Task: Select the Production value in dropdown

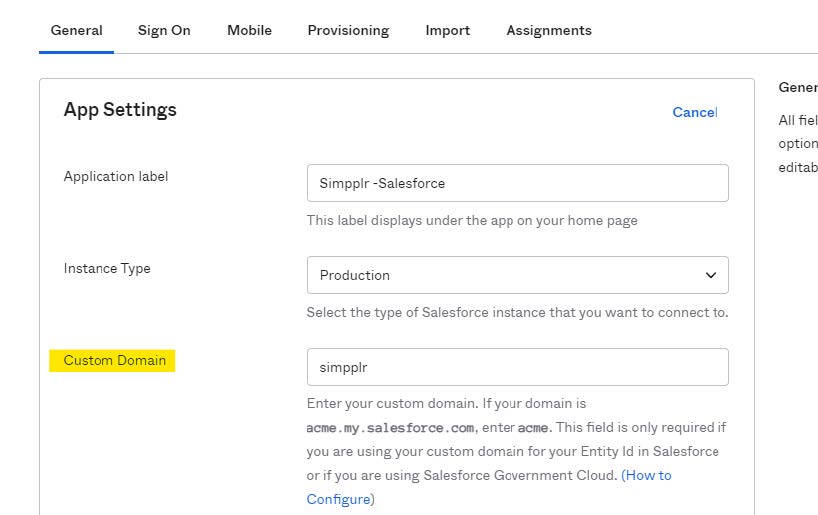Action: pyautogui.click(x=355, y=275)
